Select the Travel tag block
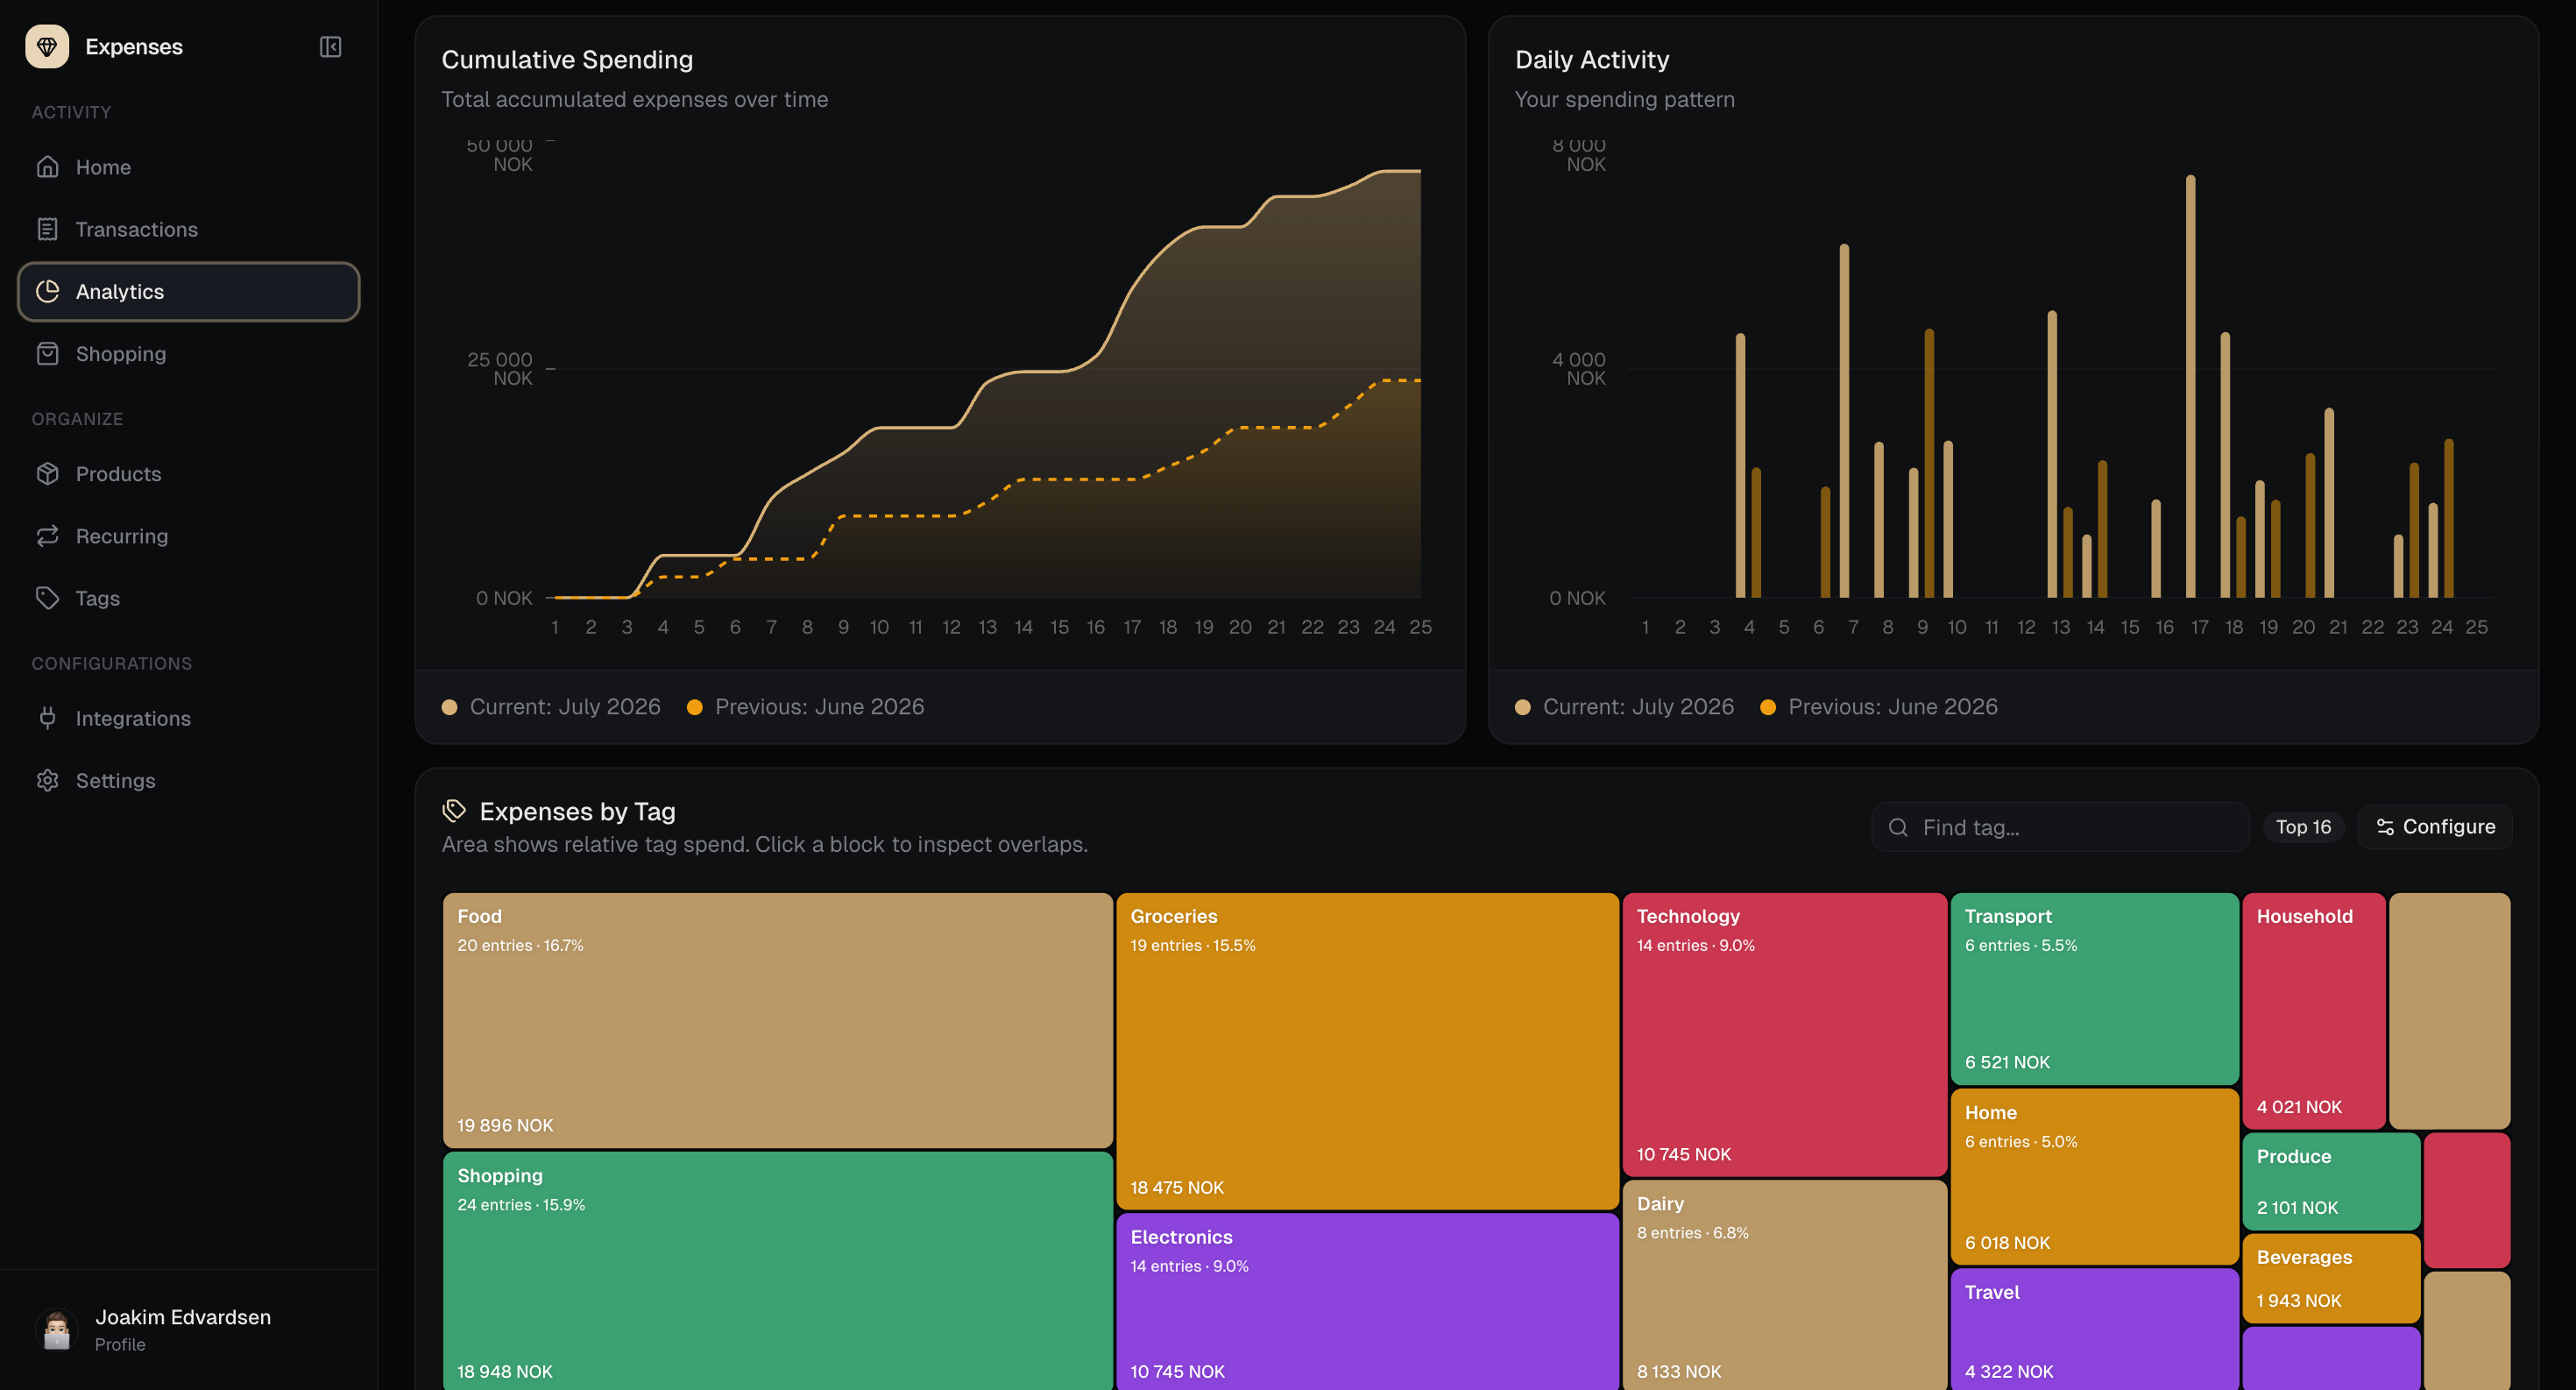 coord(2094,1329)
